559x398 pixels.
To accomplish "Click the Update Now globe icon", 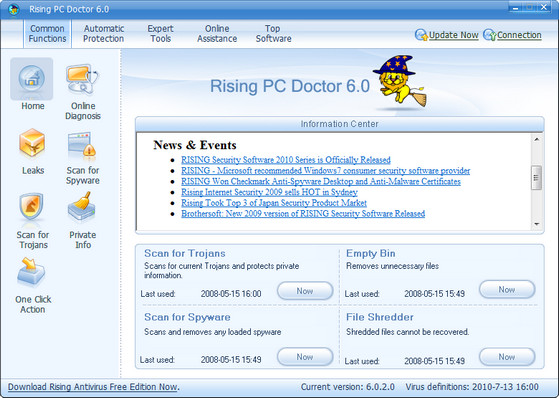I will tap(421, 35).
